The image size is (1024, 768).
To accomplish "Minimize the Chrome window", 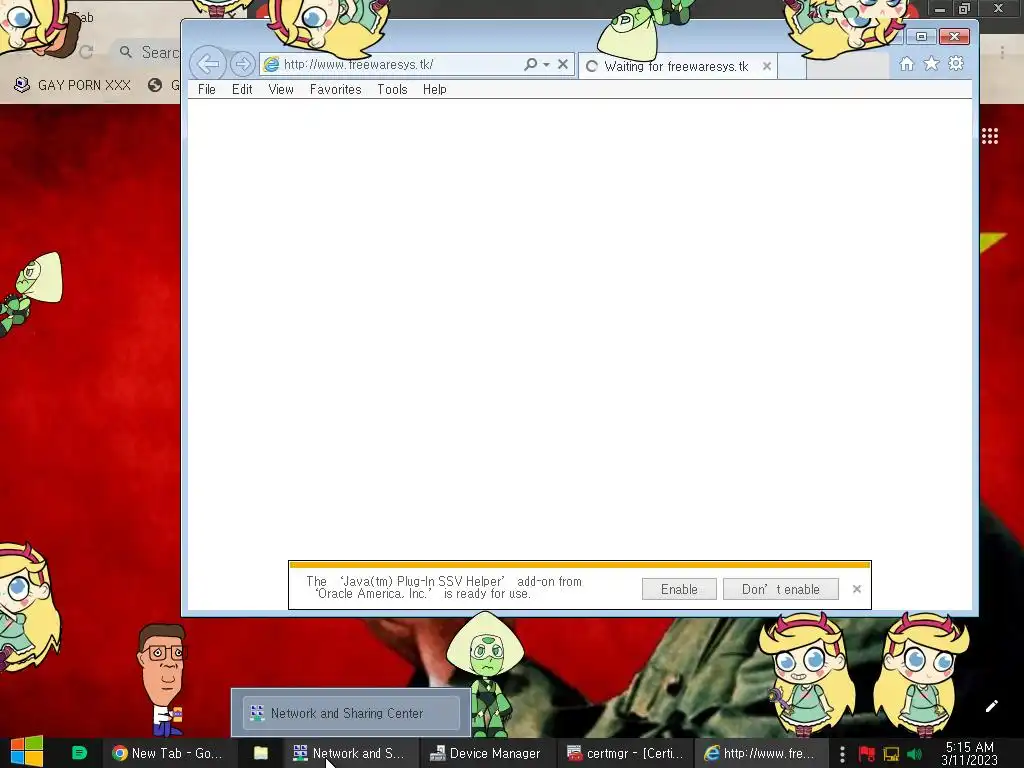I will pyautogui.click(x=940, y=8).
